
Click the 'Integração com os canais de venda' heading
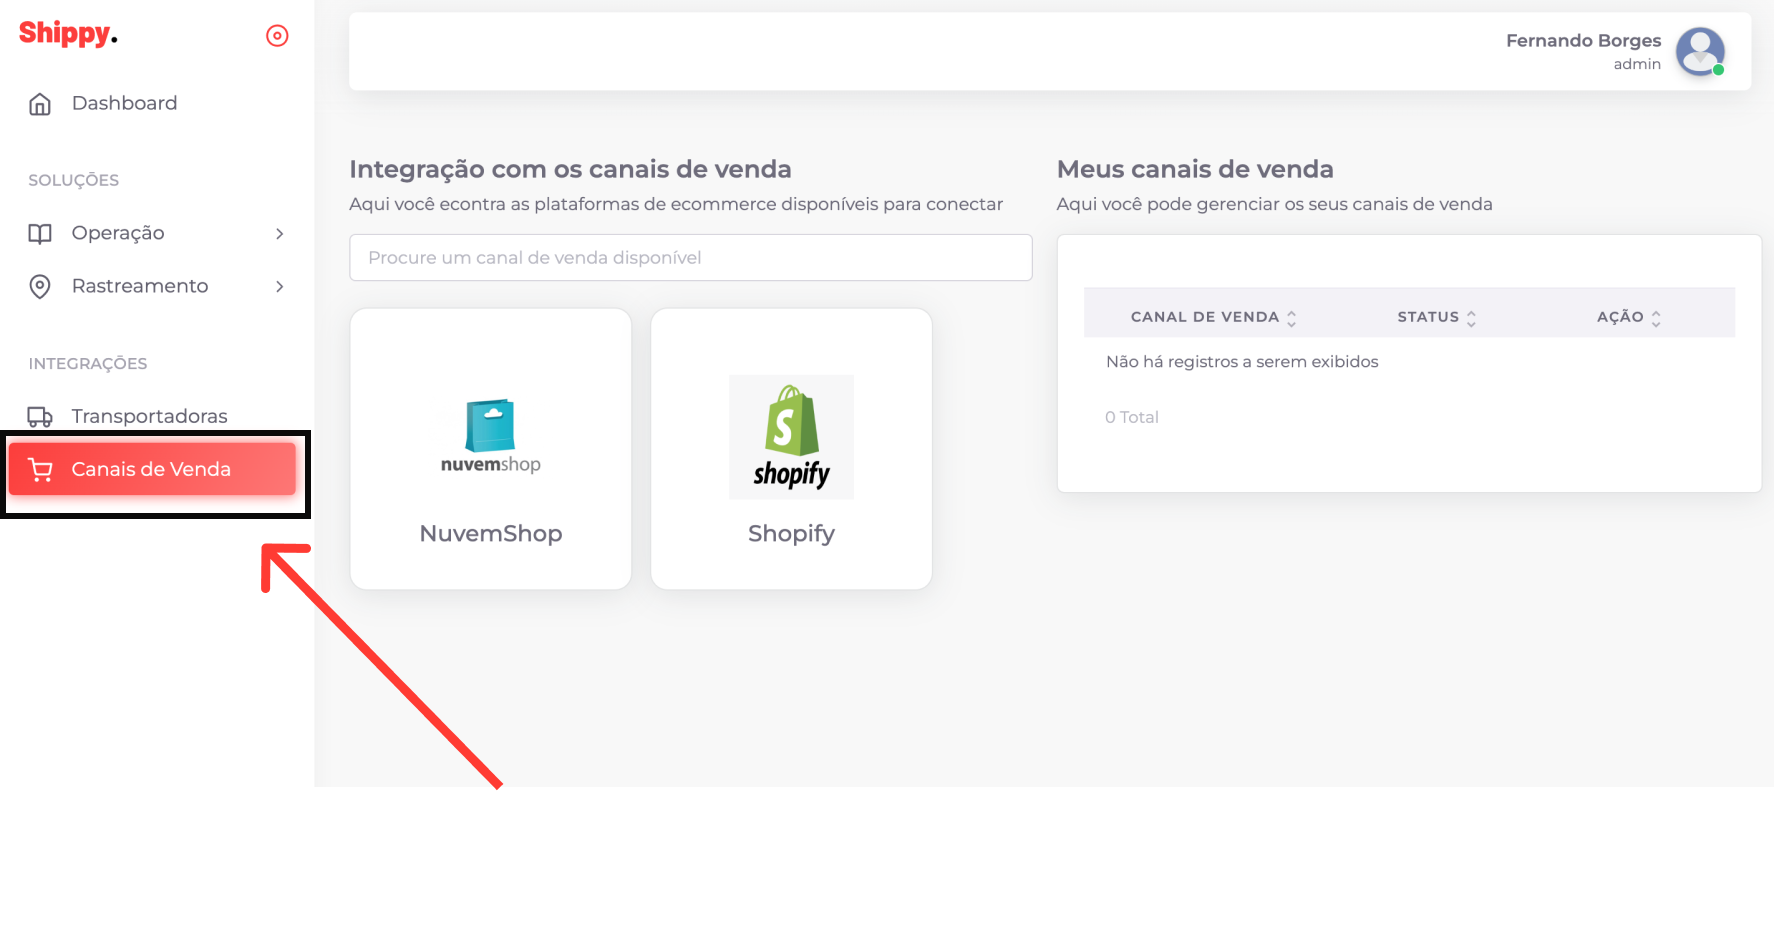[x=570, y=169]
